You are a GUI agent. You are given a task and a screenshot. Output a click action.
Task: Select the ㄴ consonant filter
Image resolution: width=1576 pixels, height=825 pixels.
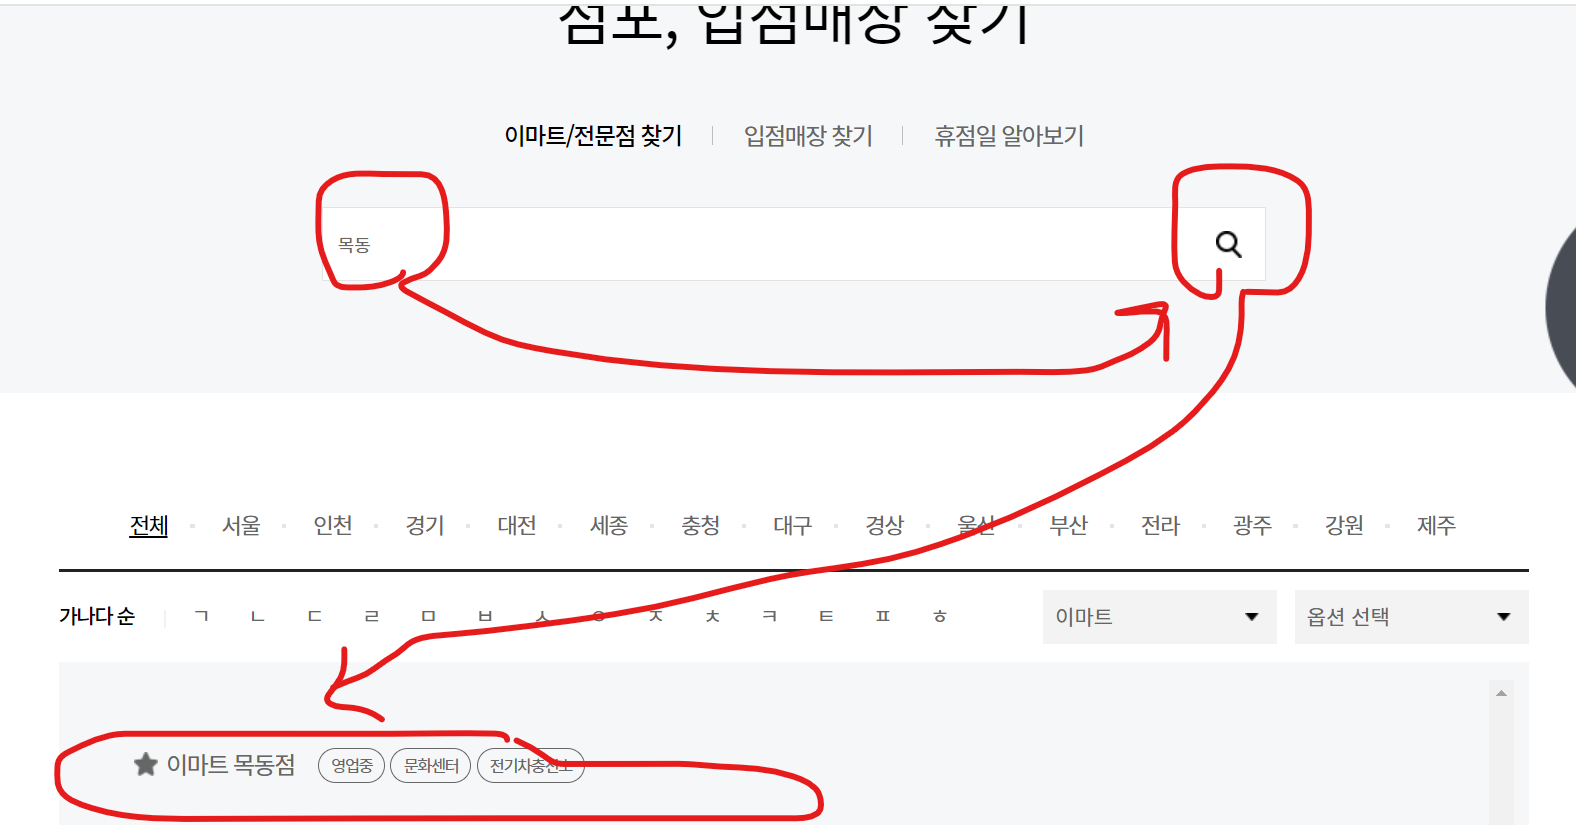[x=258, y=616]
